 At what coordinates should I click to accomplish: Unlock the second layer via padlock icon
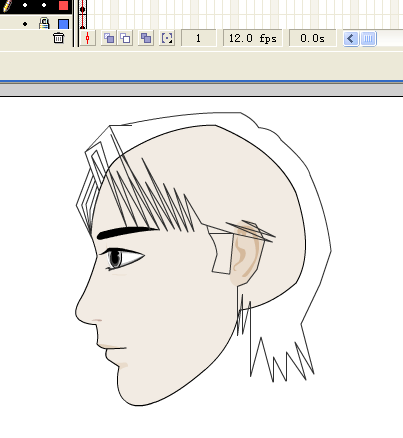44,24
